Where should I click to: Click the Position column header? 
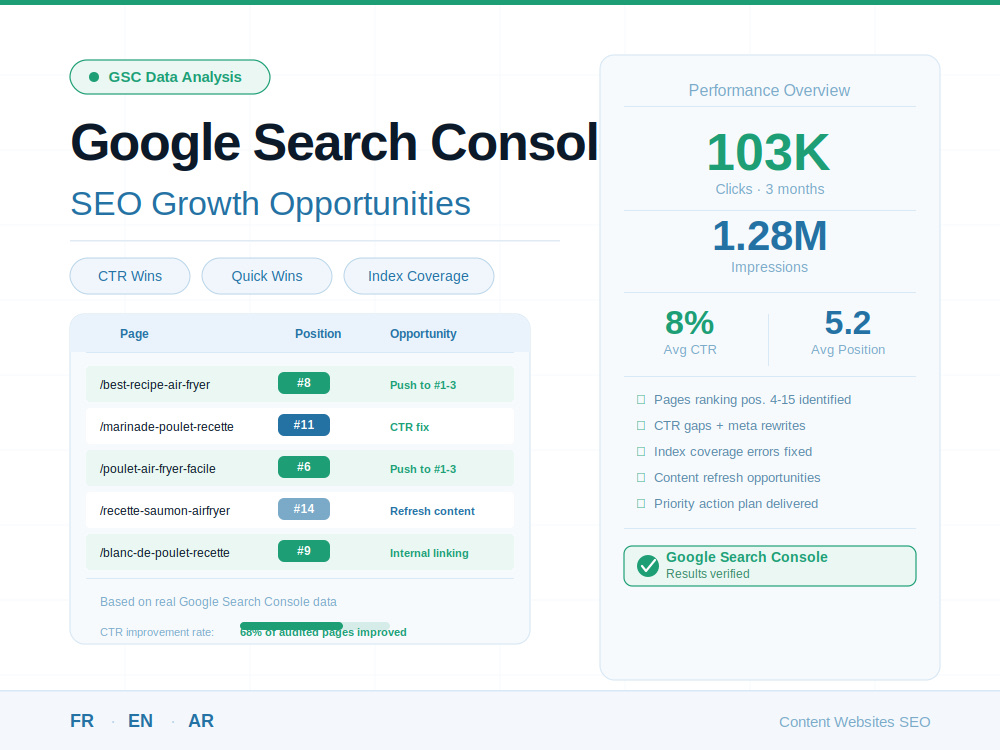(x=318, y=334)
